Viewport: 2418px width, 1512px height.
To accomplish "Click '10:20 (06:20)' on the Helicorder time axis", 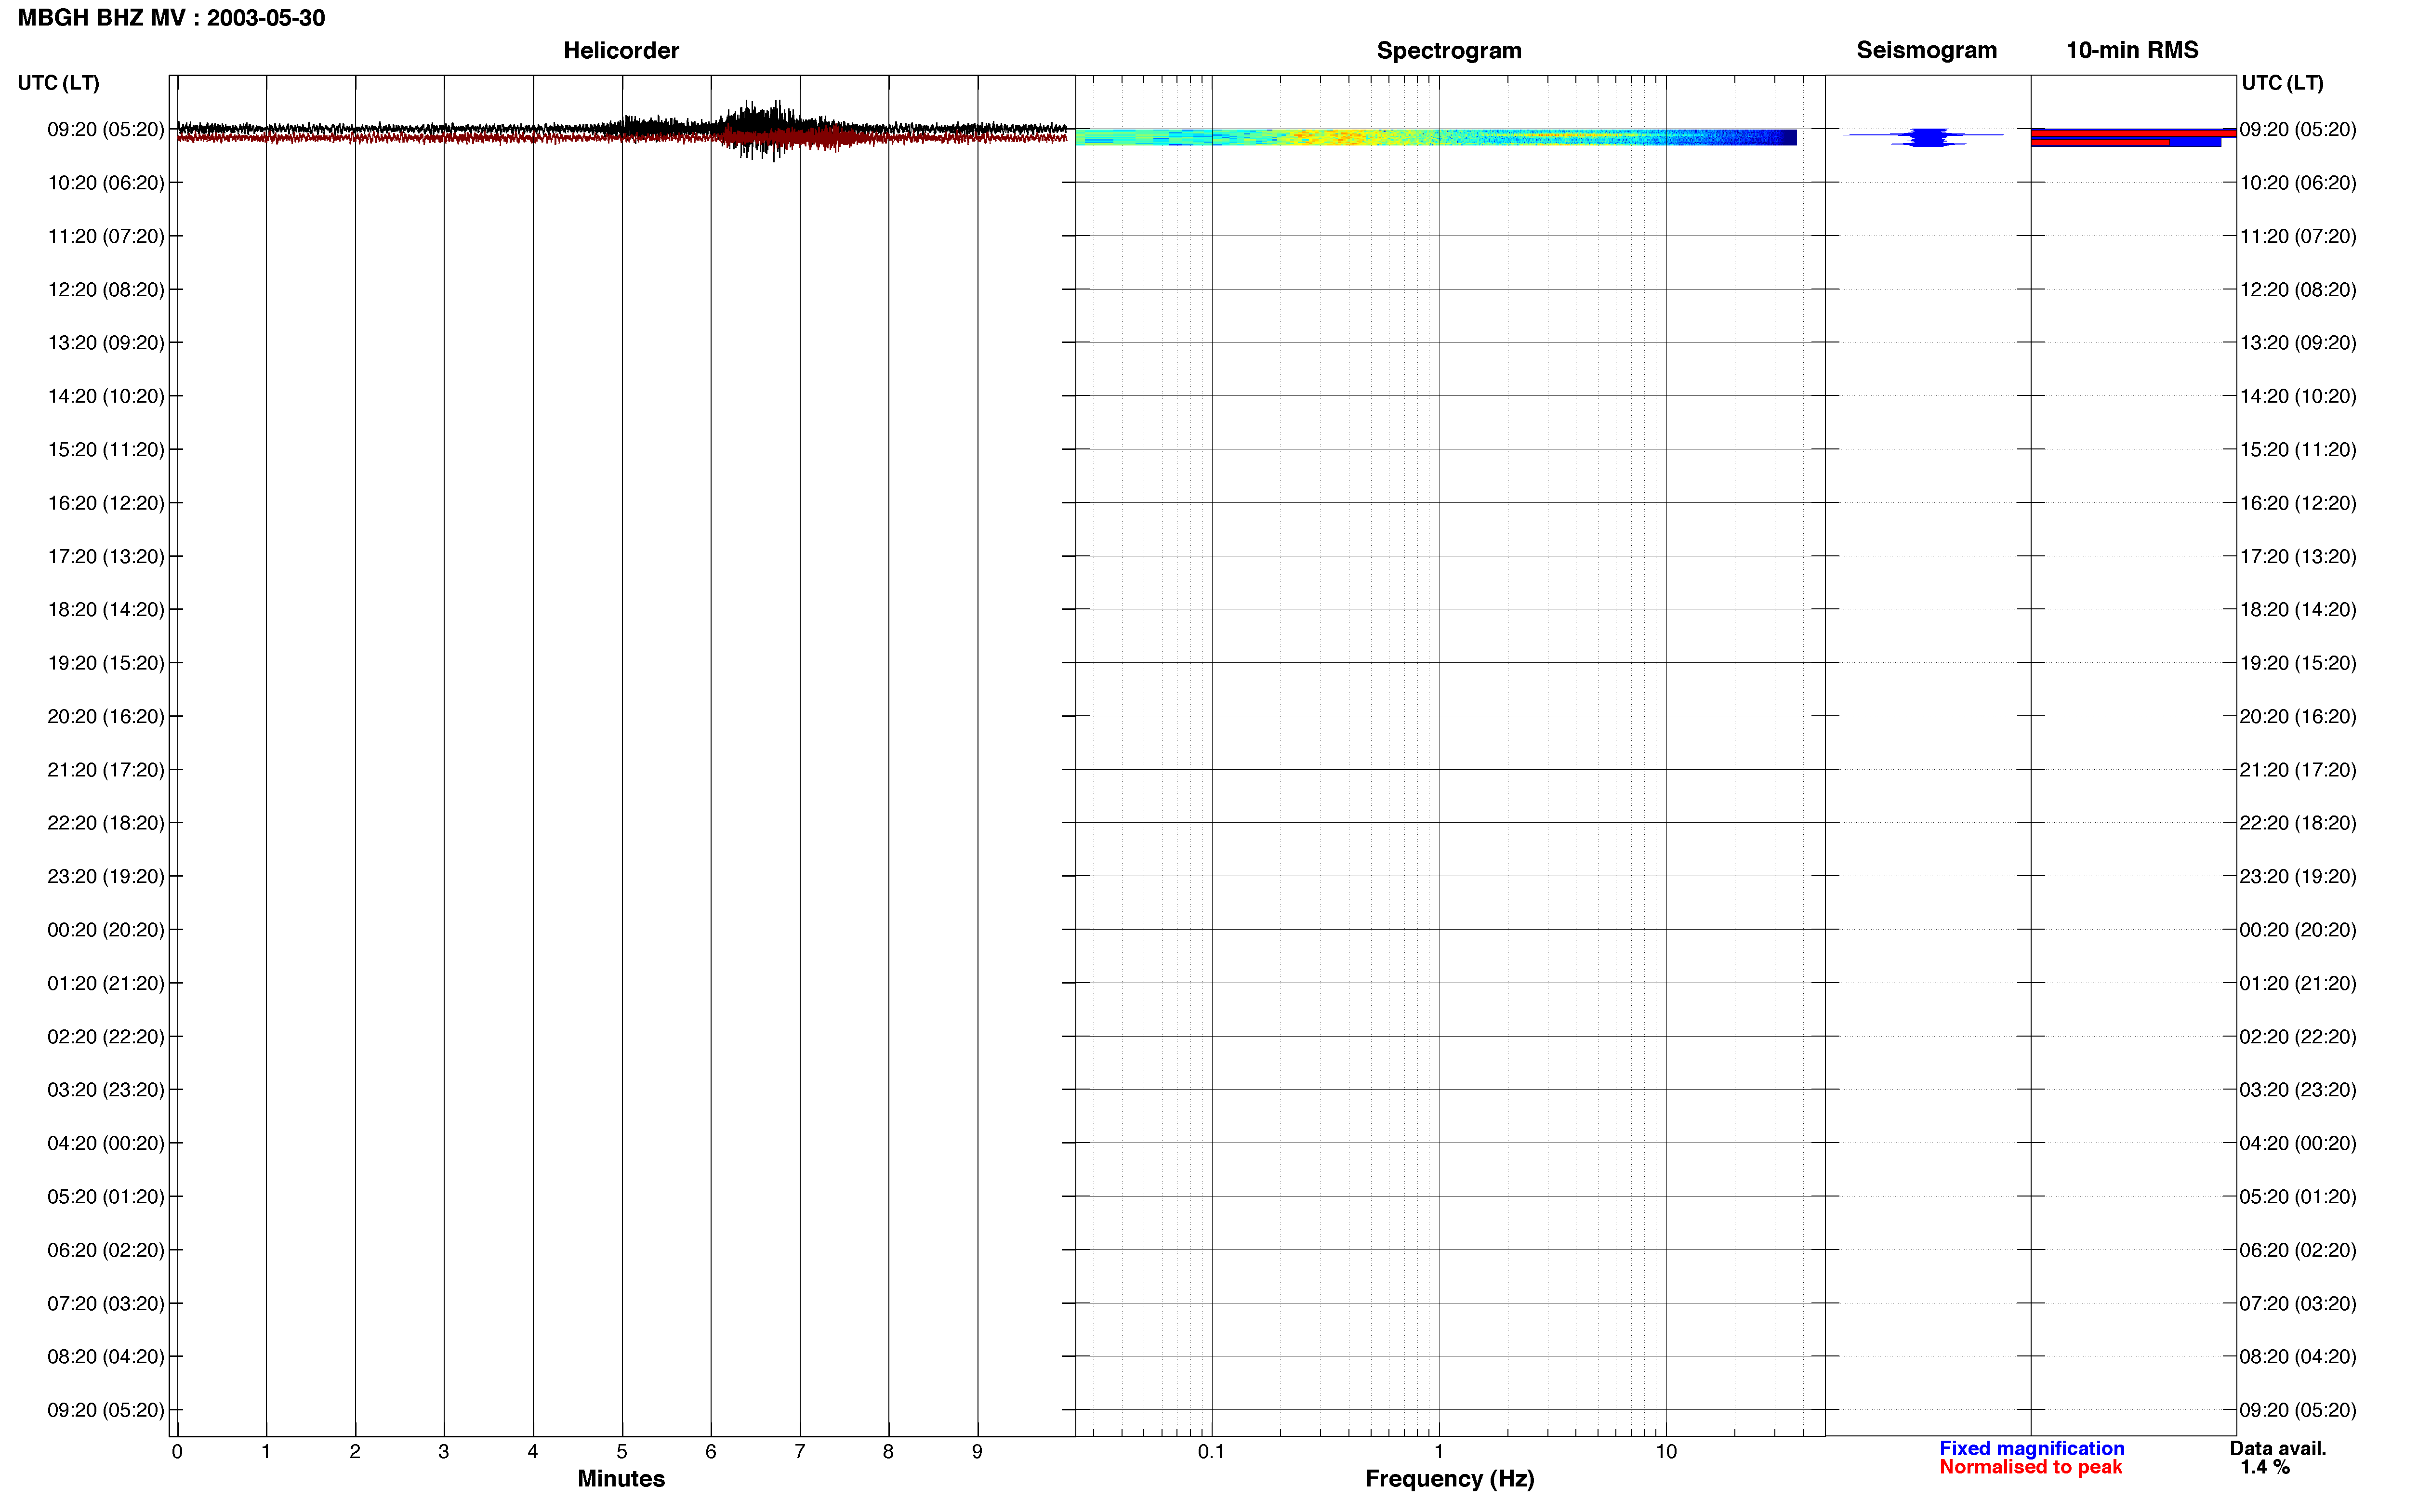I will coord(106,183).
